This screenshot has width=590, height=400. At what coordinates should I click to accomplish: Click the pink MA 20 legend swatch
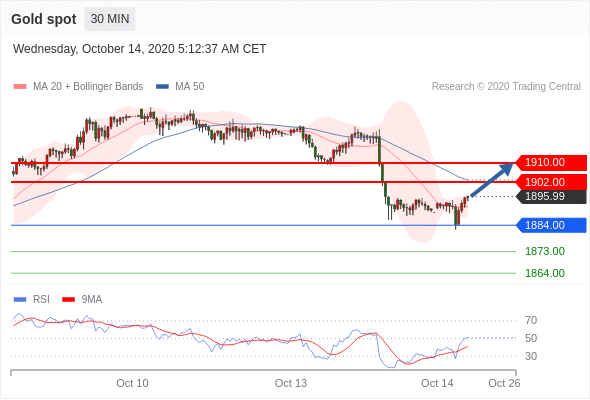click(20, 87)
